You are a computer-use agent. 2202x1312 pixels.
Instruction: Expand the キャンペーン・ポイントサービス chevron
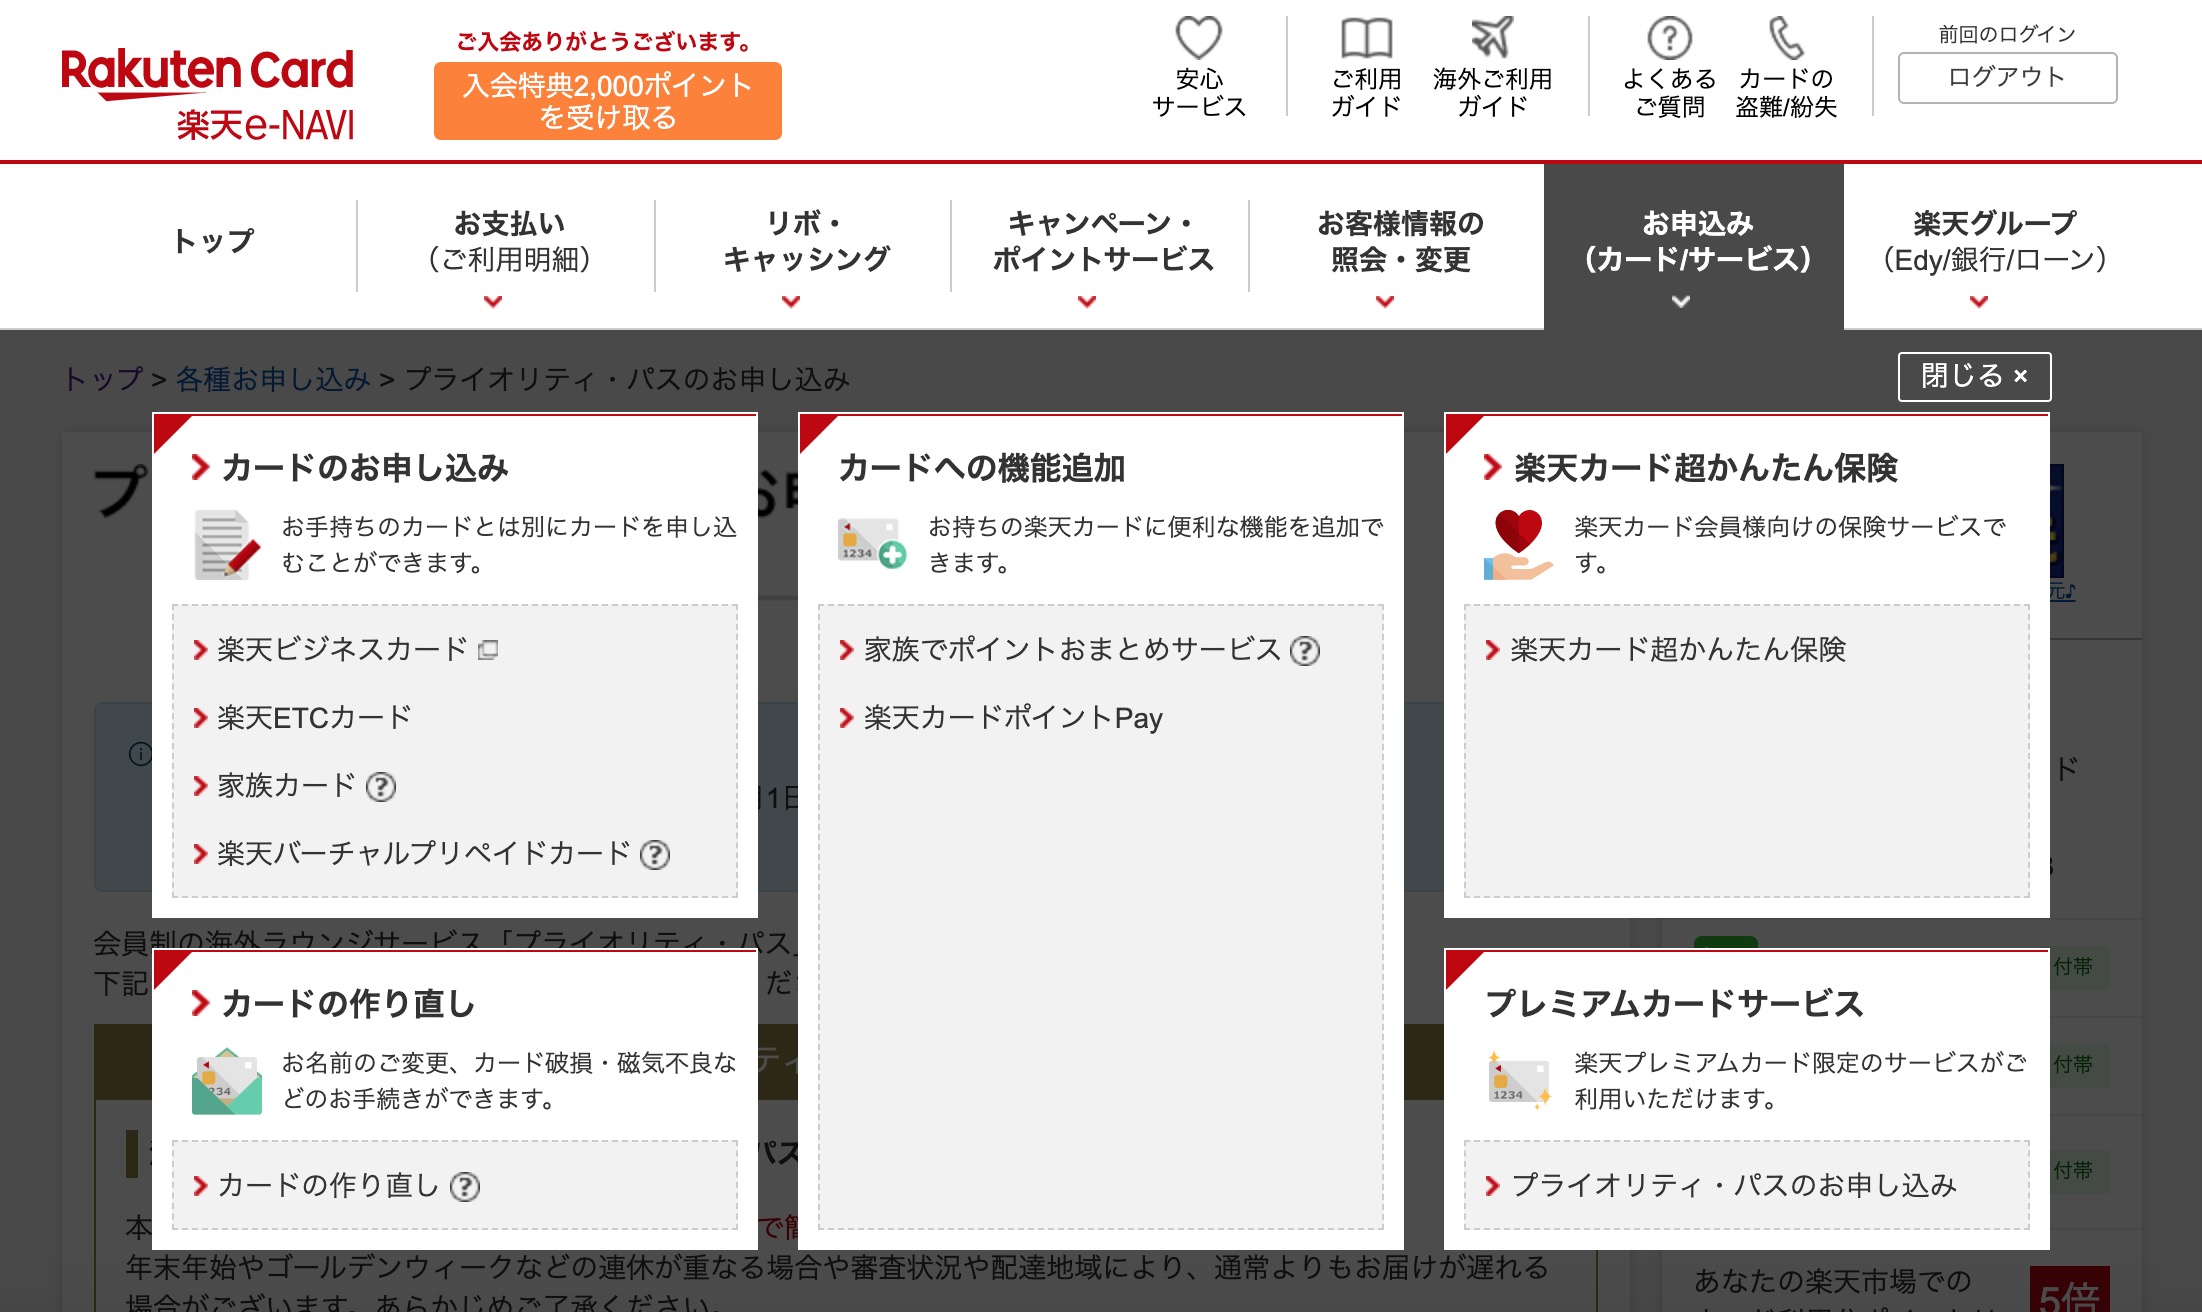coord(1087,301)
